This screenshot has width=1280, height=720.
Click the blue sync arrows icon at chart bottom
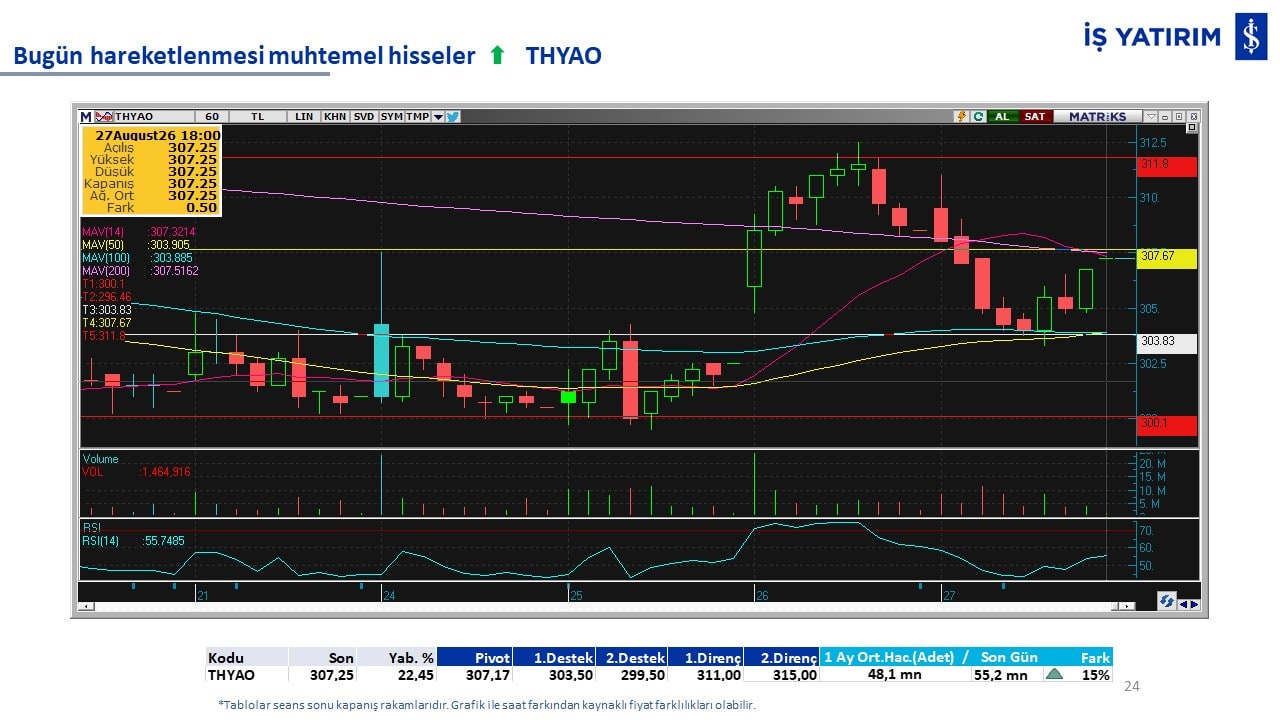point(1167,601)
